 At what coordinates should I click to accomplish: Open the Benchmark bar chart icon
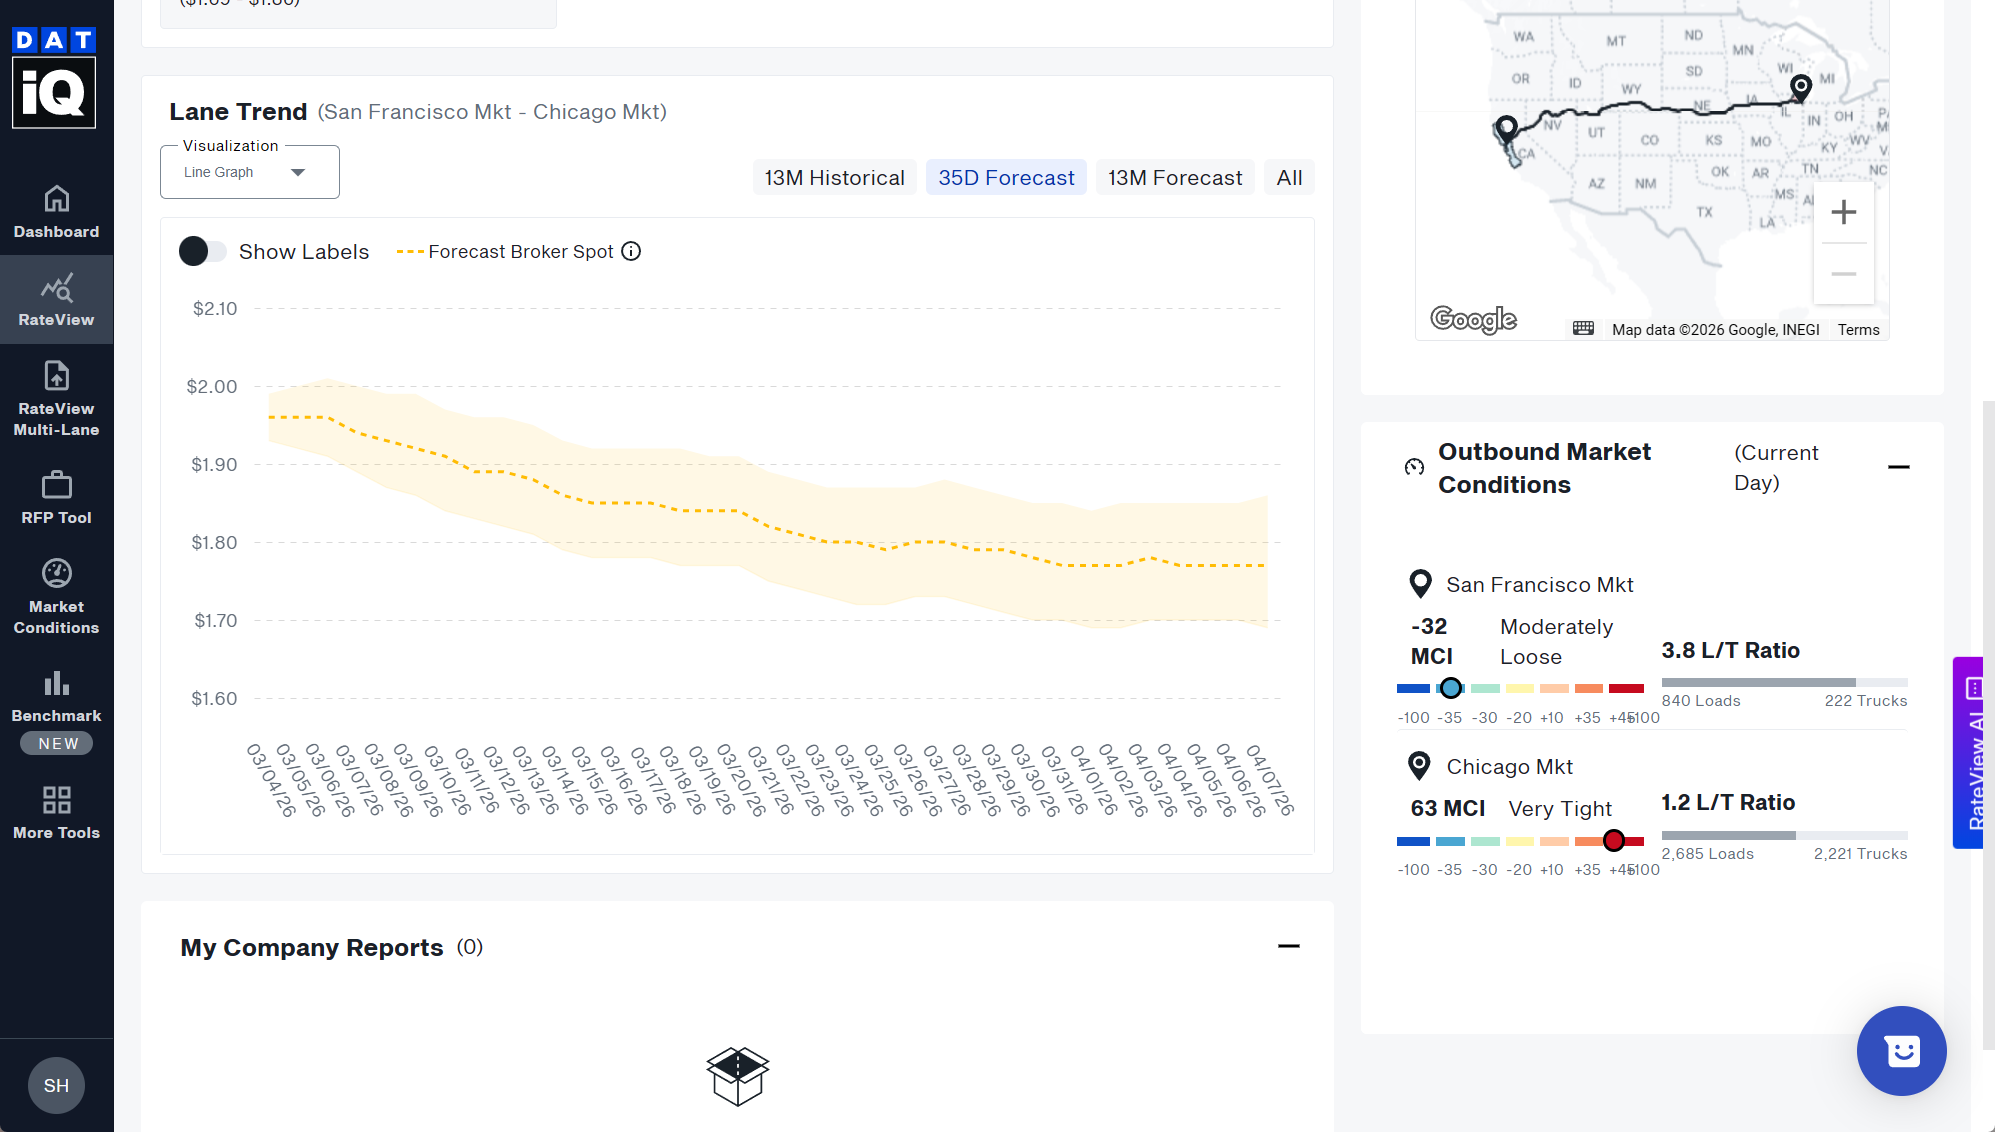click(56, 684)
